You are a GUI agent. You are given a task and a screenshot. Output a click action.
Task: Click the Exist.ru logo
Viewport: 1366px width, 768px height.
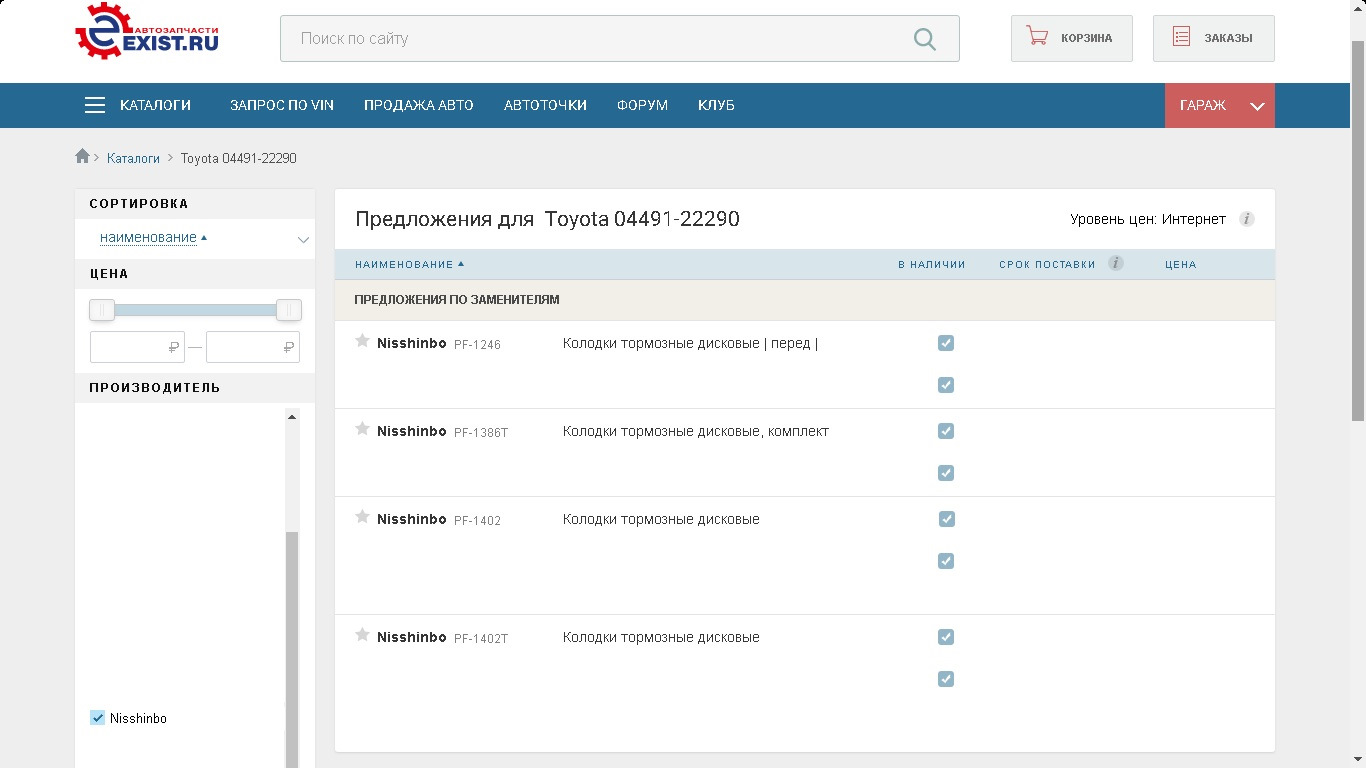point(146,32)
